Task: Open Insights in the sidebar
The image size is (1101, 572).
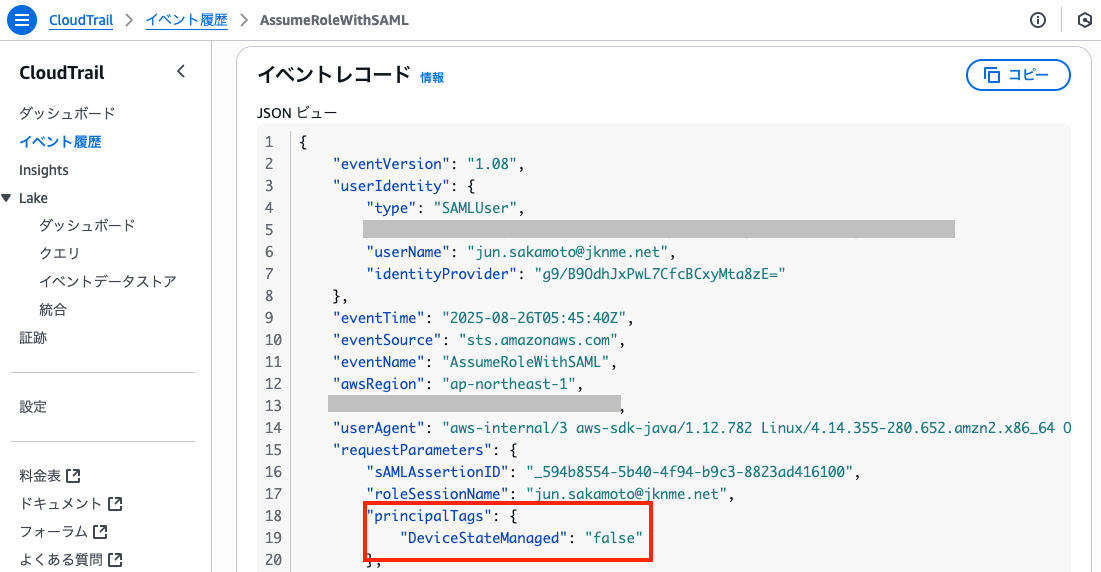Action: [44, 170]
